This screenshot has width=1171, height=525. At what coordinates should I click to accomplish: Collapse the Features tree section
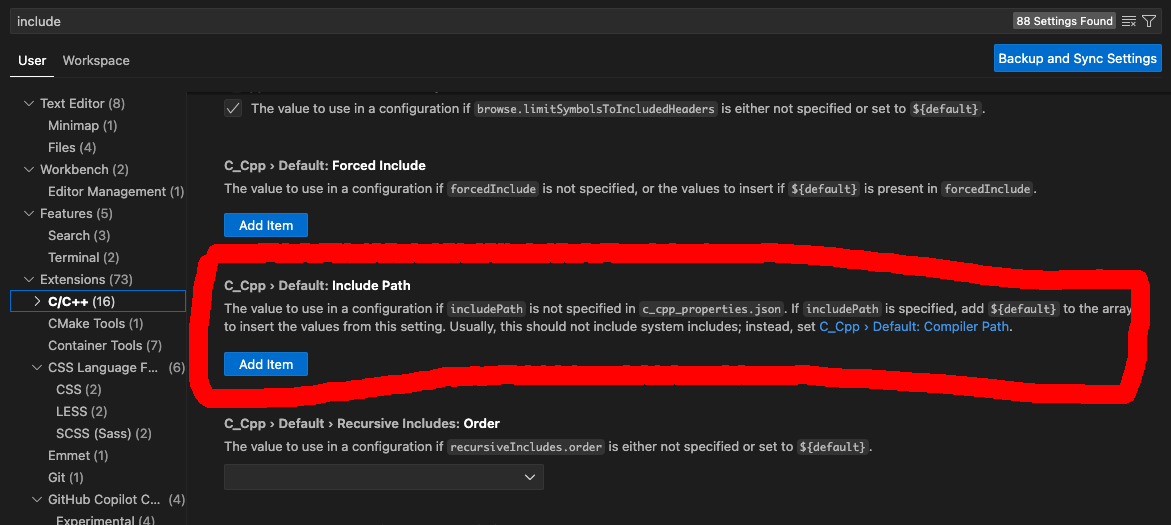pyautogui.click(x=29, y=214)
